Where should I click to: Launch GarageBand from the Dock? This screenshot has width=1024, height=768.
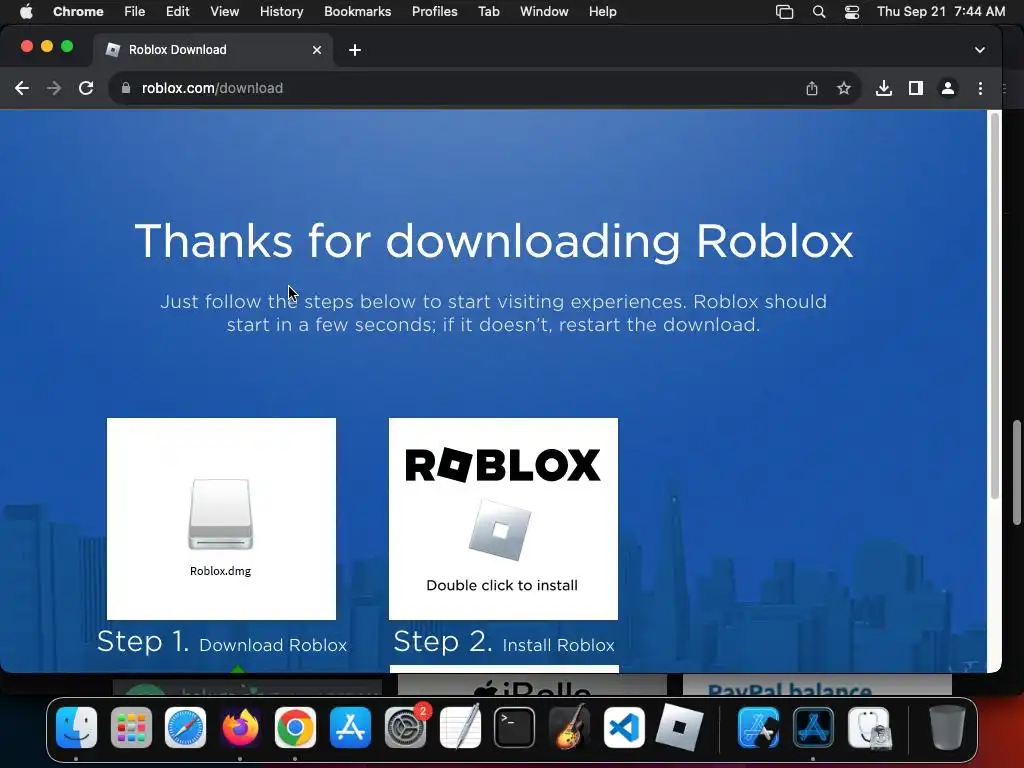569,727
